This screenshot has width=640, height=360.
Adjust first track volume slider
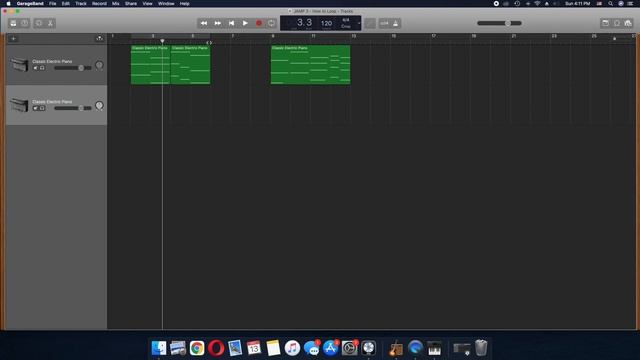[73, 68]
